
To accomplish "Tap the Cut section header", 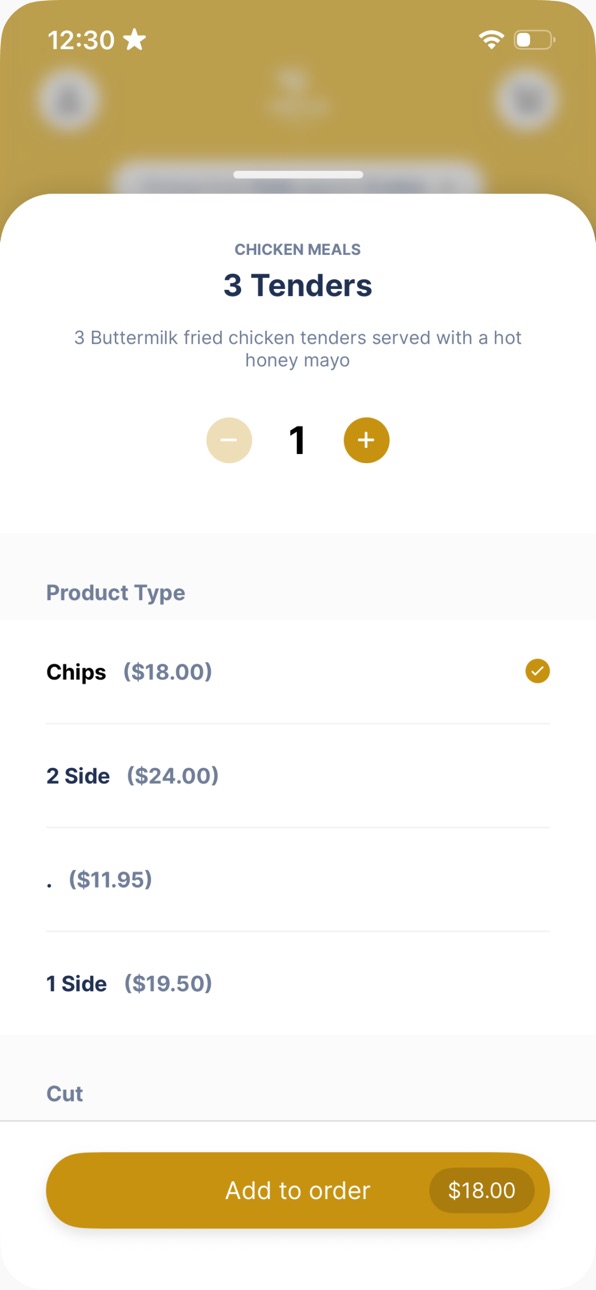I will tap(65, 1094).
